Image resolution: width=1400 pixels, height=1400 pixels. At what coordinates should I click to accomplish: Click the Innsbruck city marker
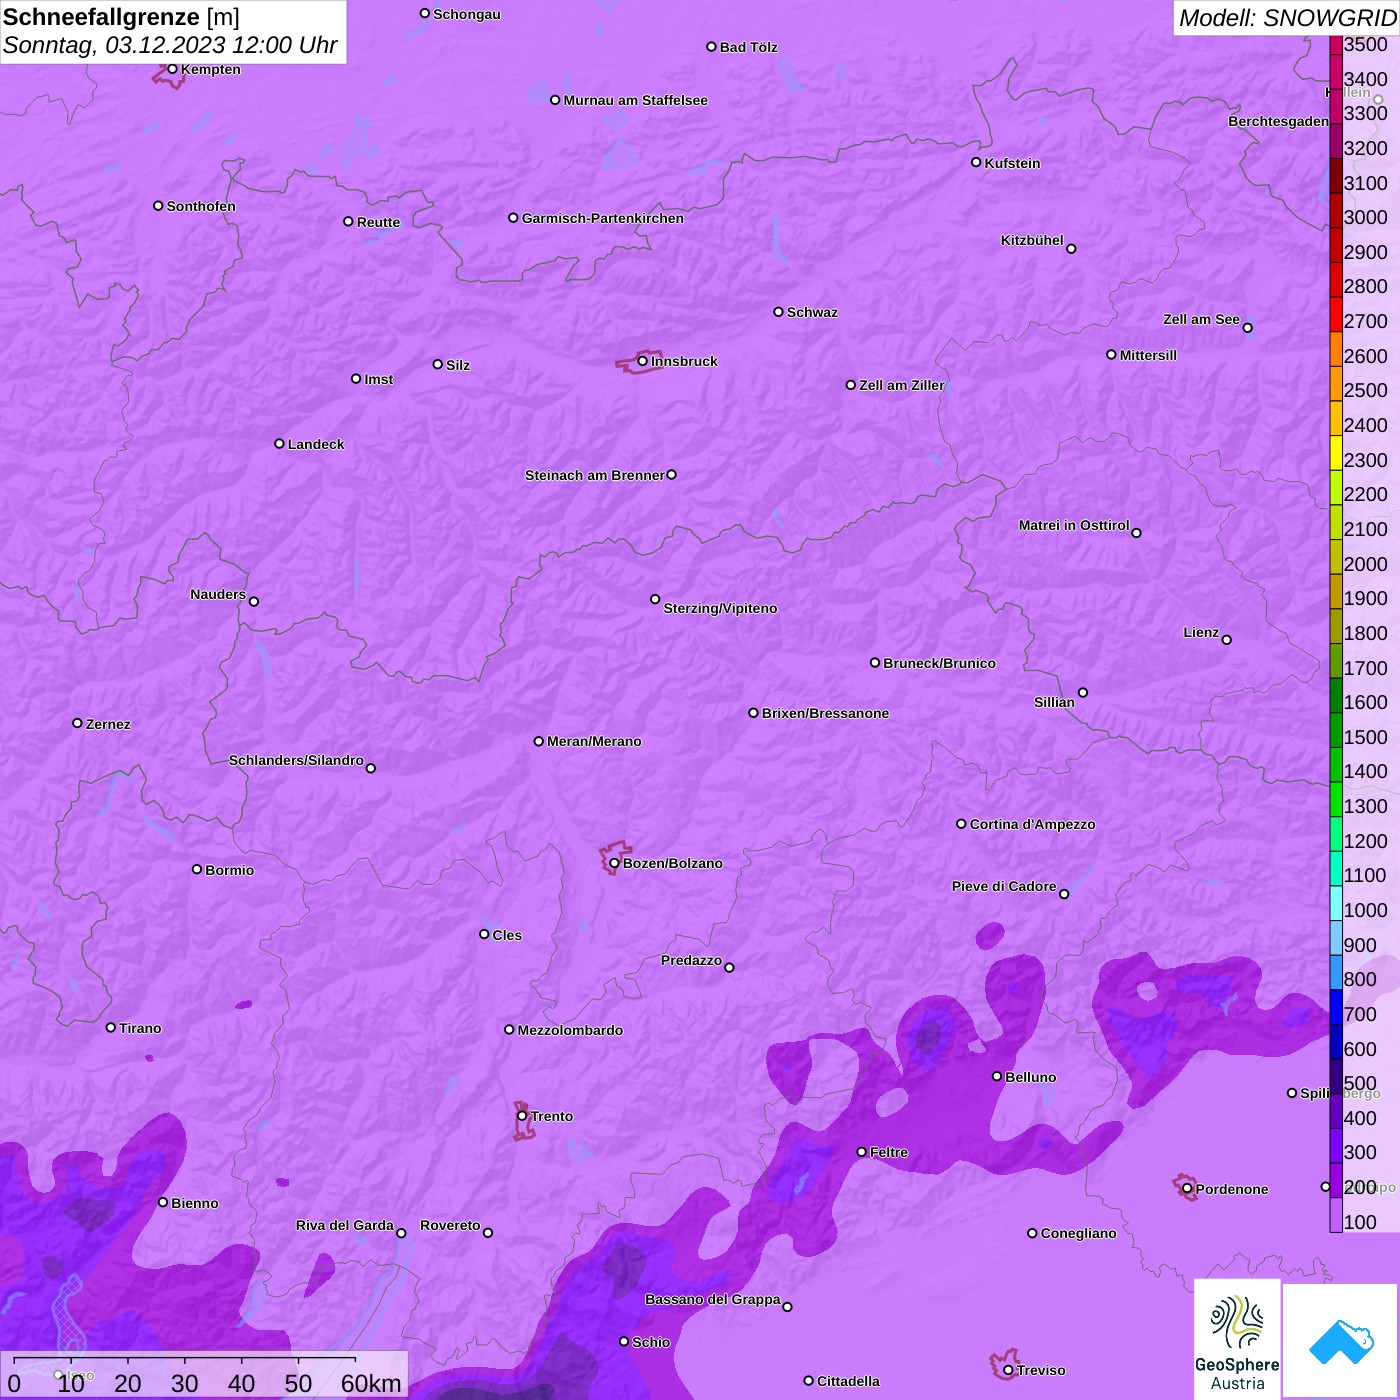tap(643, 361)
